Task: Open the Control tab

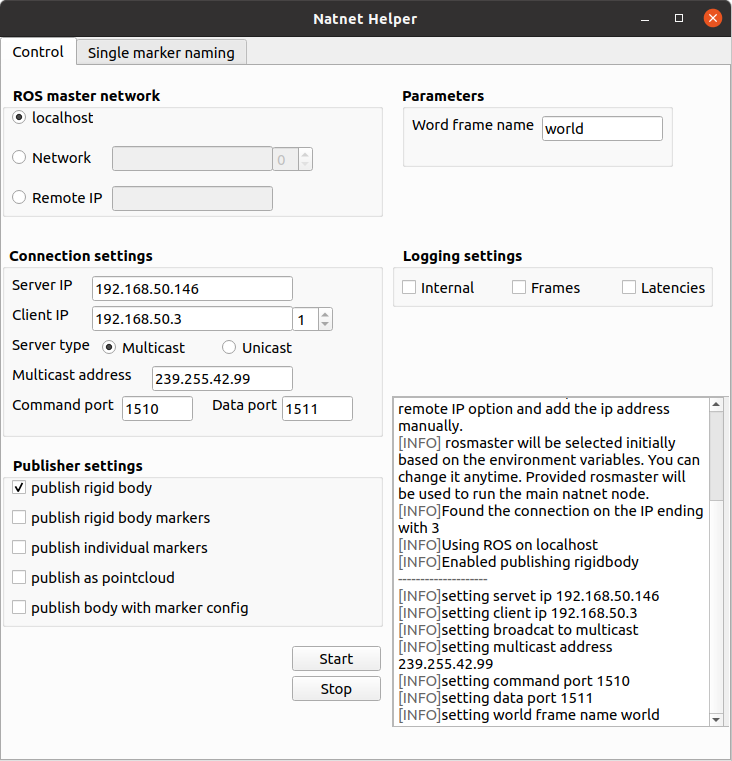Action: tap(38, 52)
